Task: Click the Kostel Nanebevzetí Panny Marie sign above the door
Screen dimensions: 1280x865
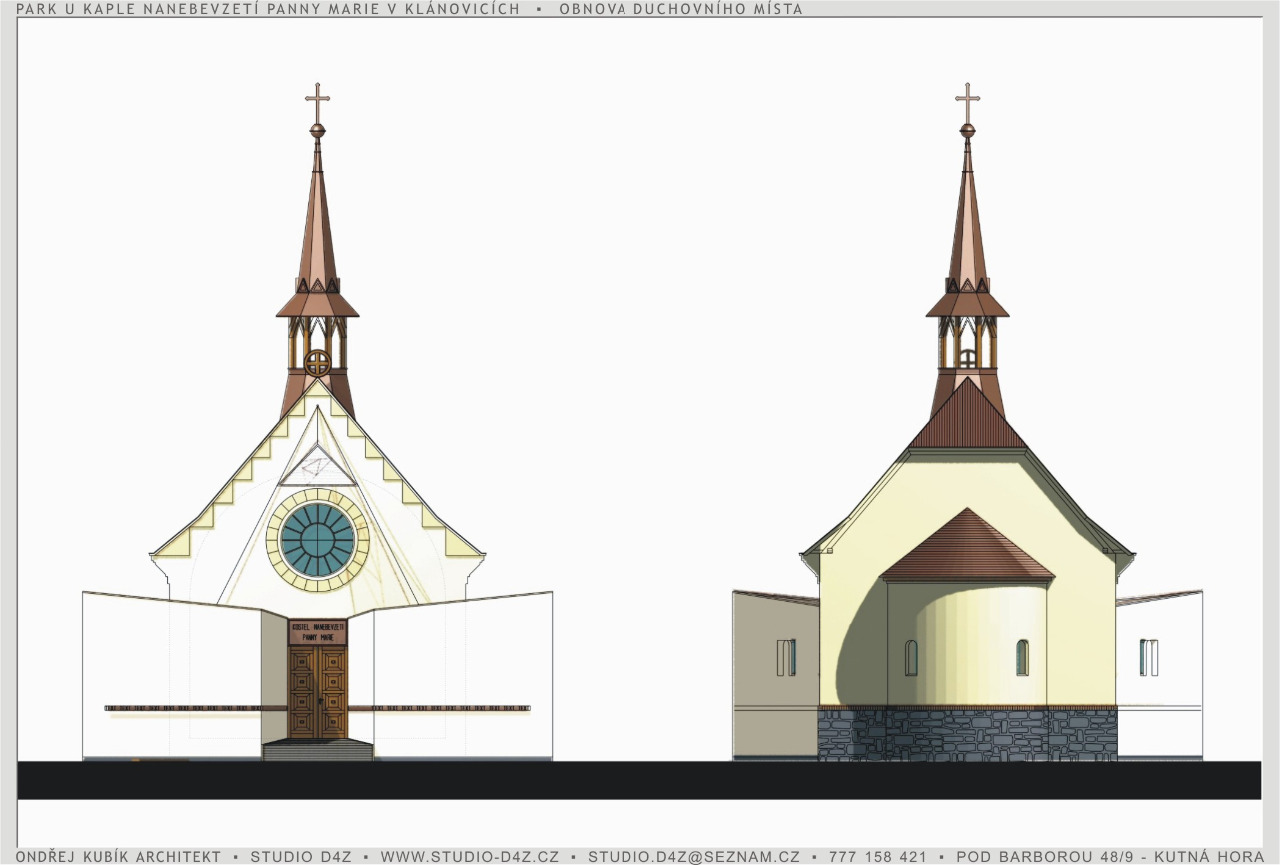Action: coord(318,632)
